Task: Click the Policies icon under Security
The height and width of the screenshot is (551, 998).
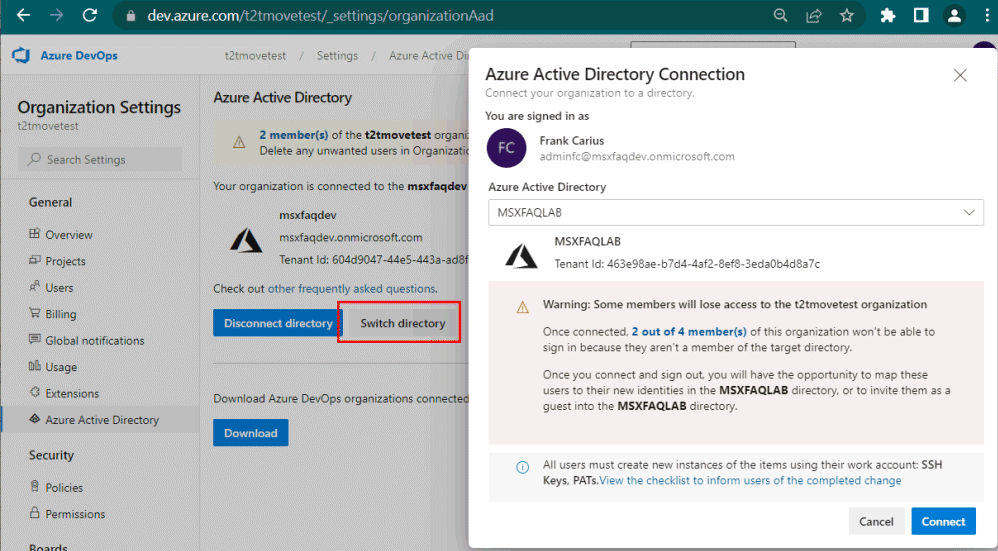Action: 34,487
